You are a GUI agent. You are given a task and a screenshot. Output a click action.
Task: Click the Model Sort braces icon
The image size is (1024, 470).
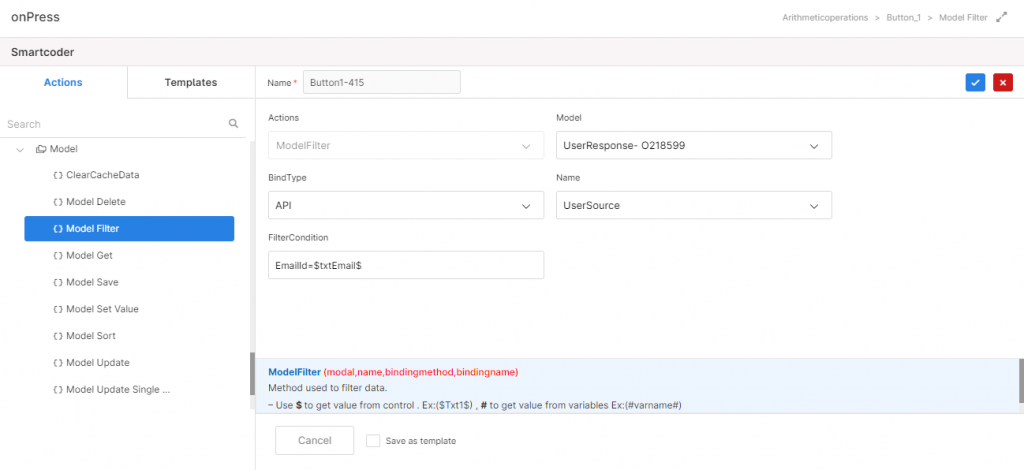[57, 336]
